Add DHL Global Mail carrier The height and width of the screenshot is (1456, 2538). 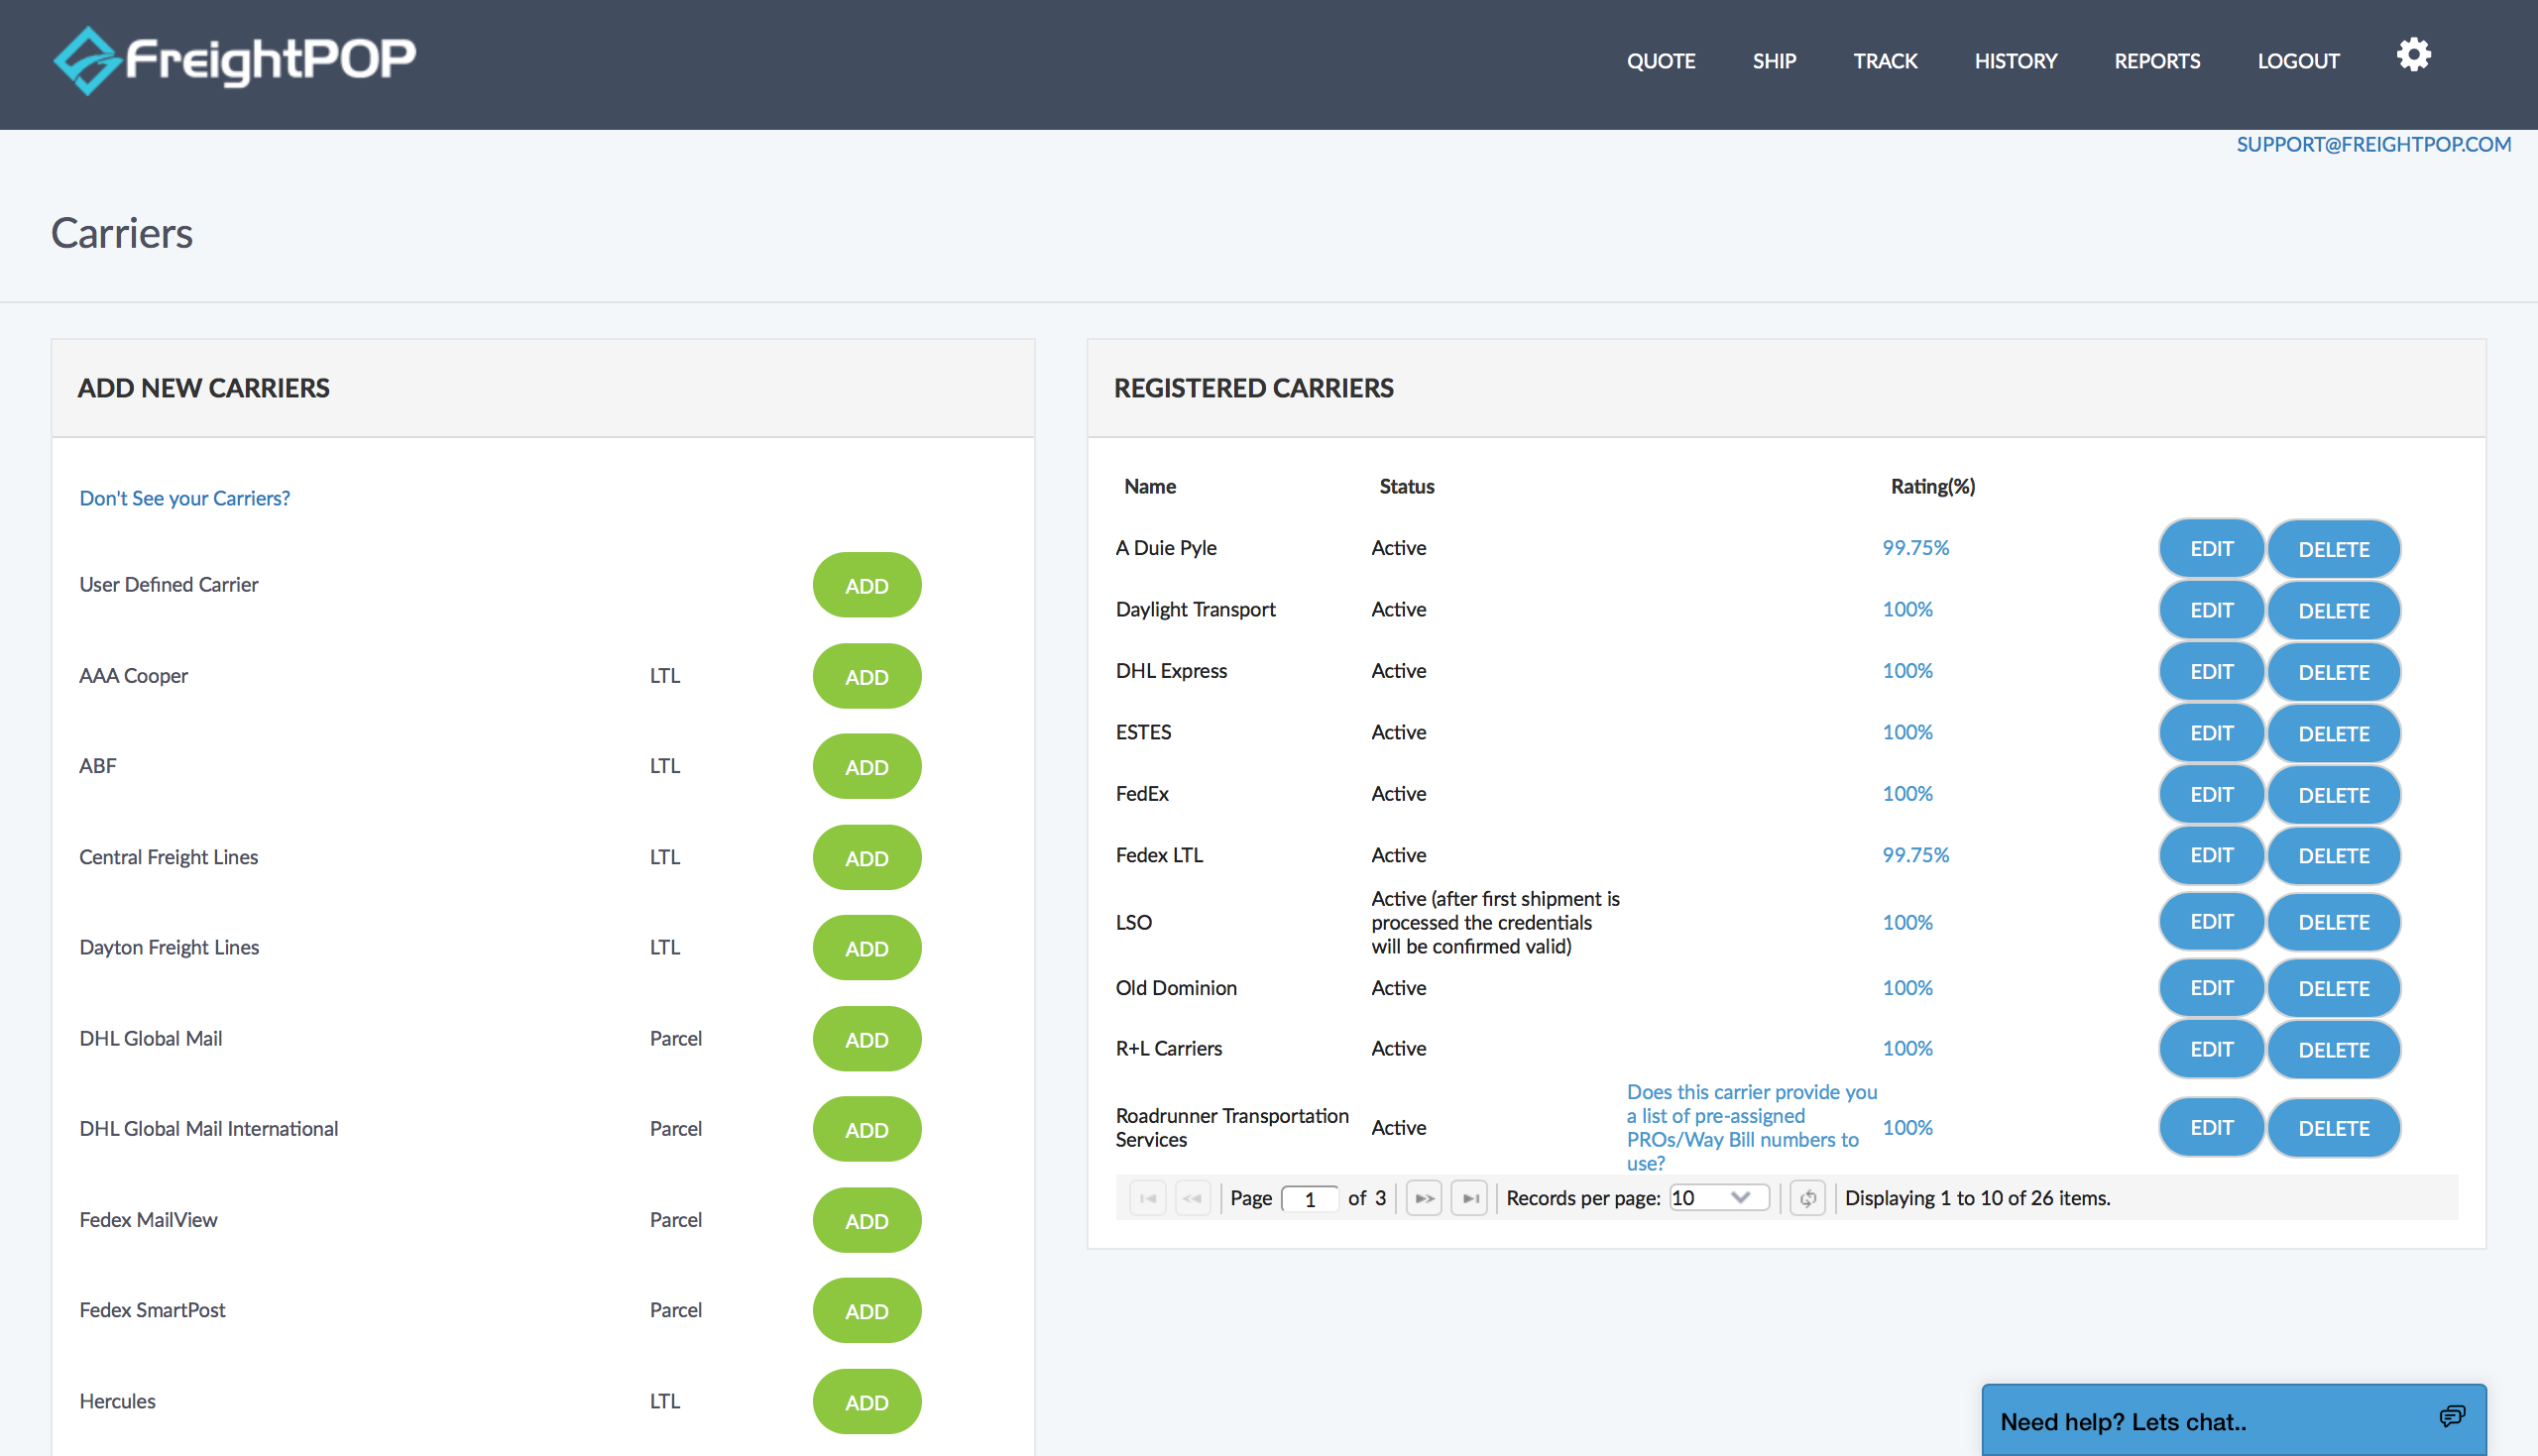(866, 1038)
